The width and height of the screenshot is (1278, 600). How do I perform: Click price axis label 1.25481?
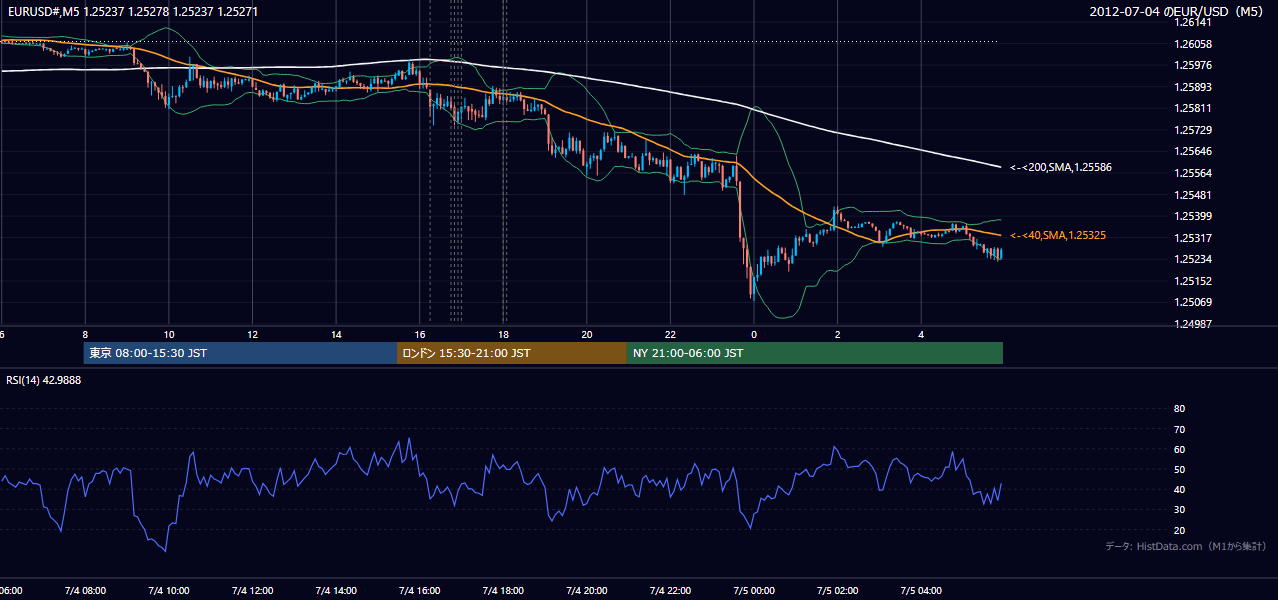[x=1193, y=195]
